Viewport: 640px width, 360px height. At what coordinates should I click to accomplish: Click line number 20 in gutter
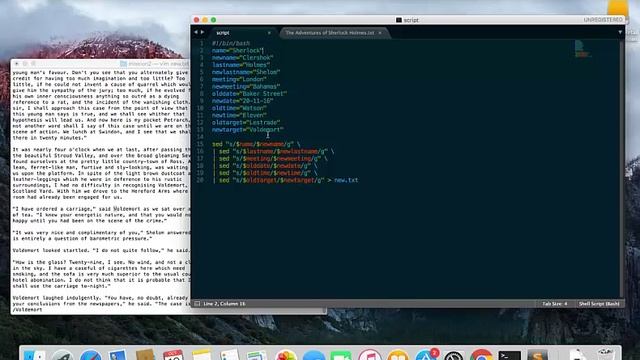200,180
